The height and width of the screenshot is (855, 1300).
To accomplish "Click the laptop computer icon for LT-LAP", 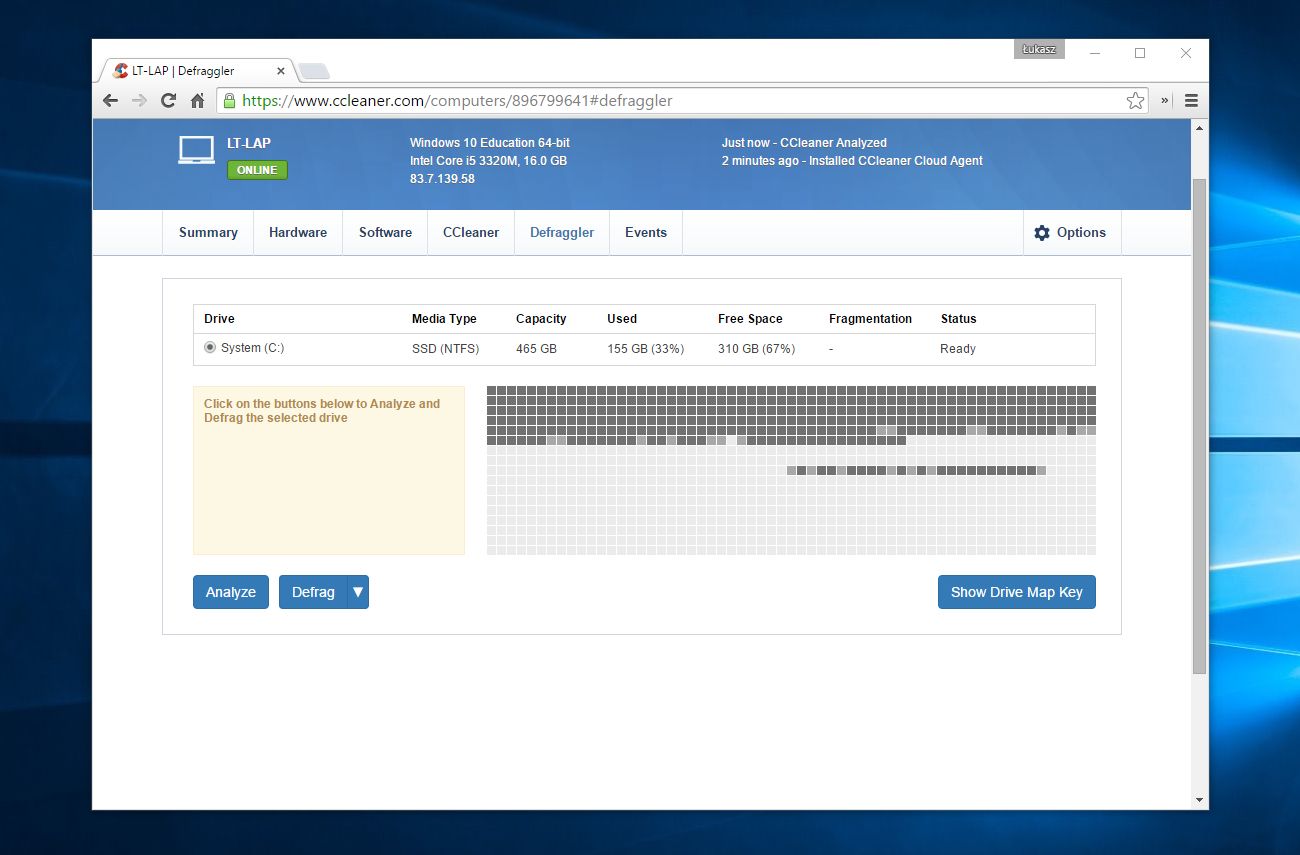I will [x=196, y=150].
